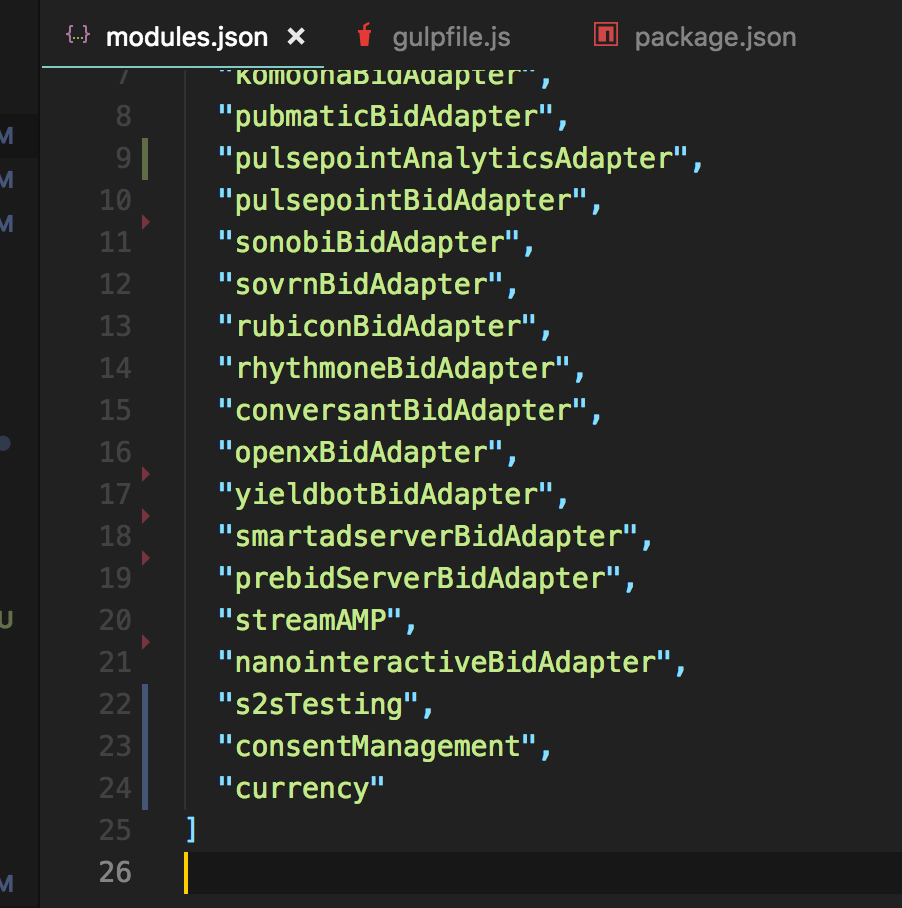Click the gulp icon on gulpfile.js tab
This screenshot has height=908, width=902.
364,35
